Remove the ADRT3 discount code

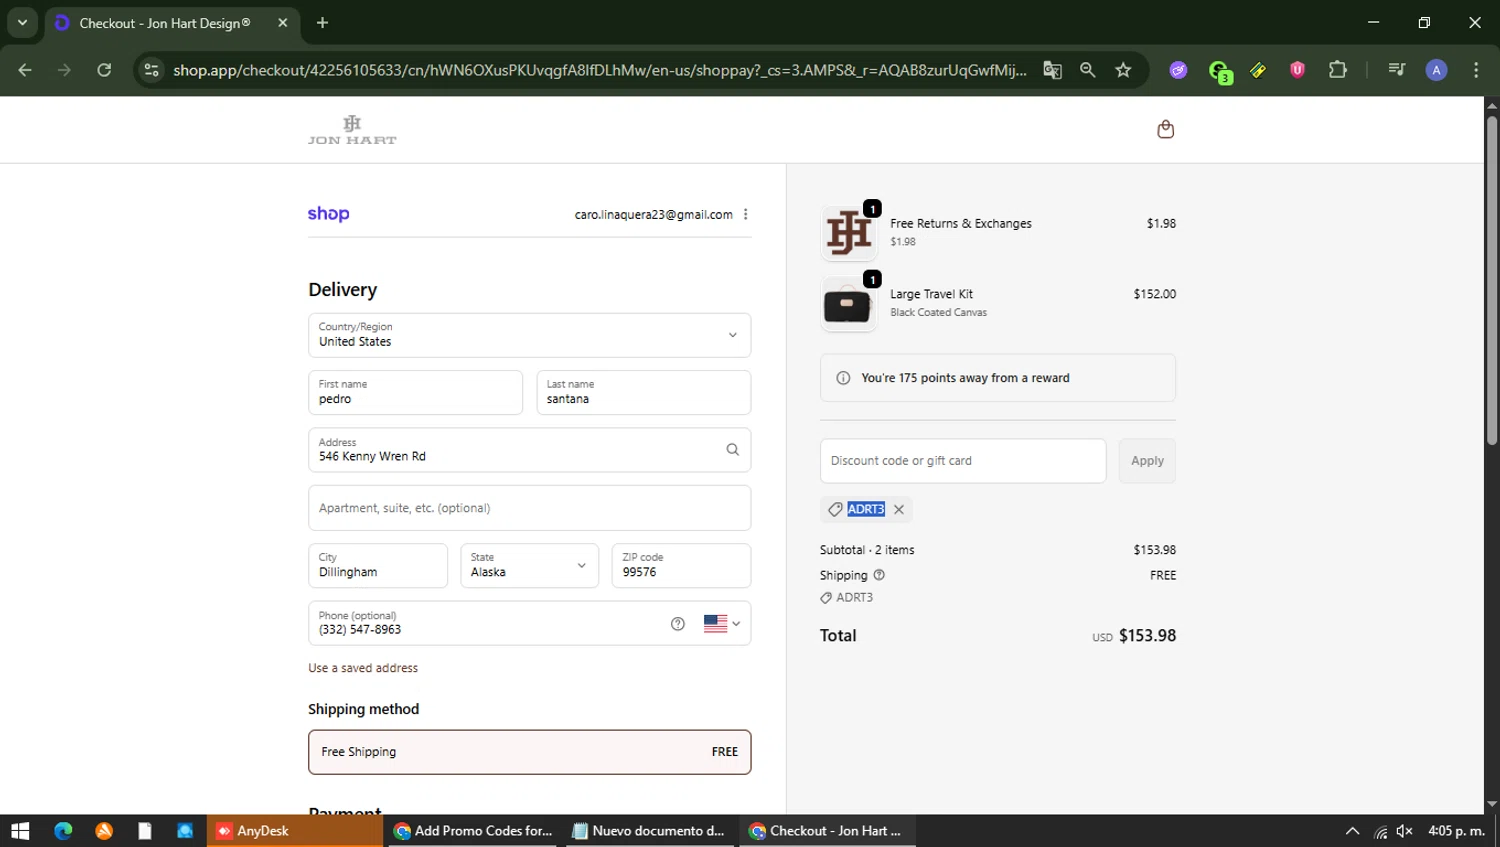pos(899,509)
